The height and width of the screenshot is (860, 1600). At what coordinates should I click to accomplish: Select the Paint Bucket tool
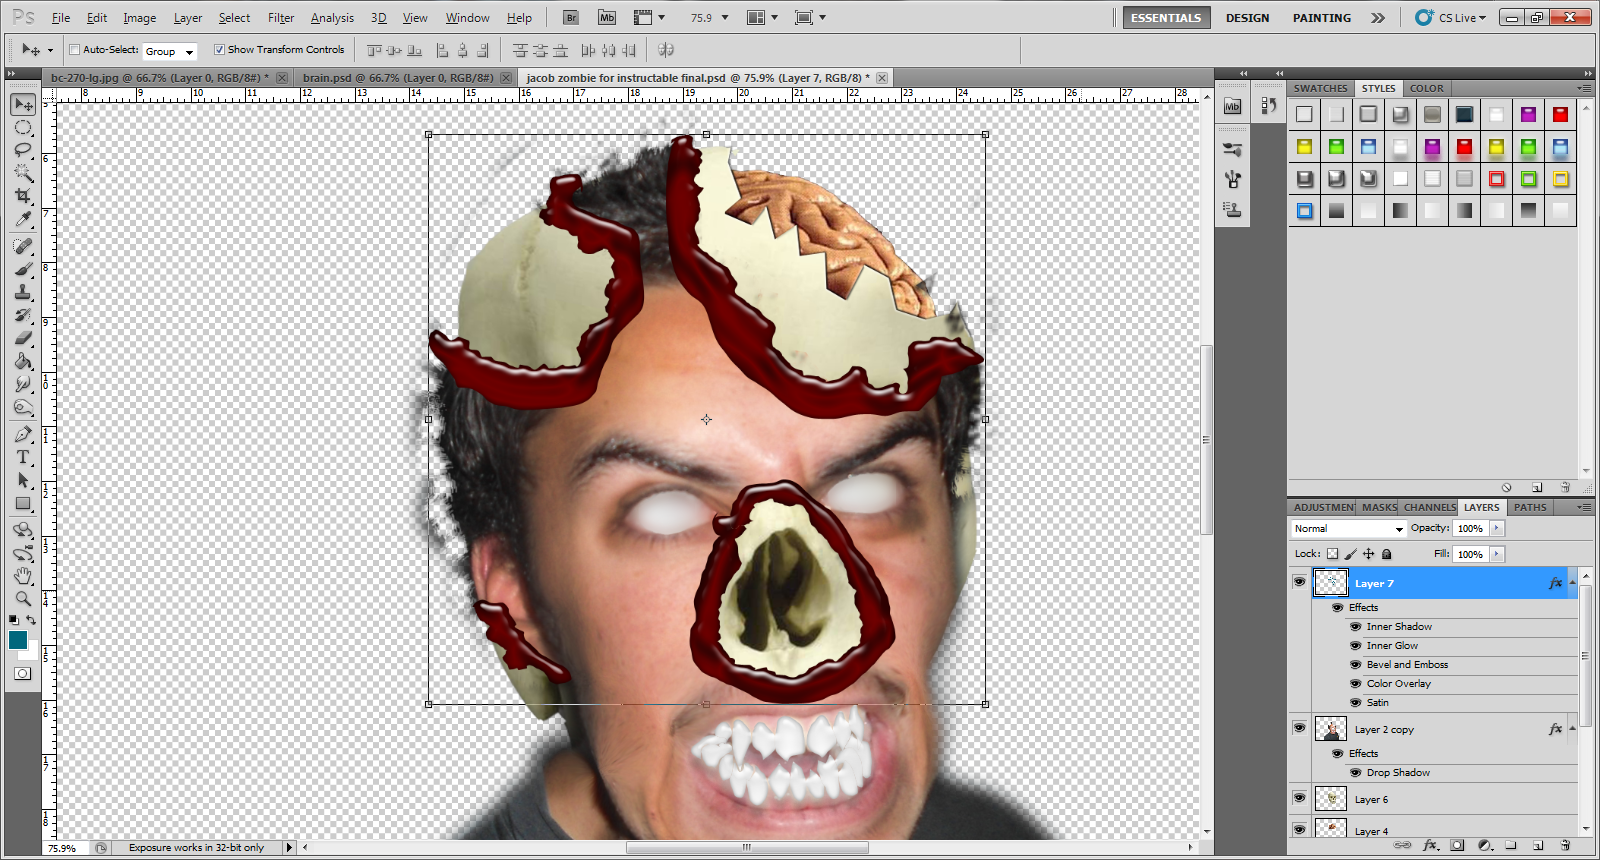point(23,361)
